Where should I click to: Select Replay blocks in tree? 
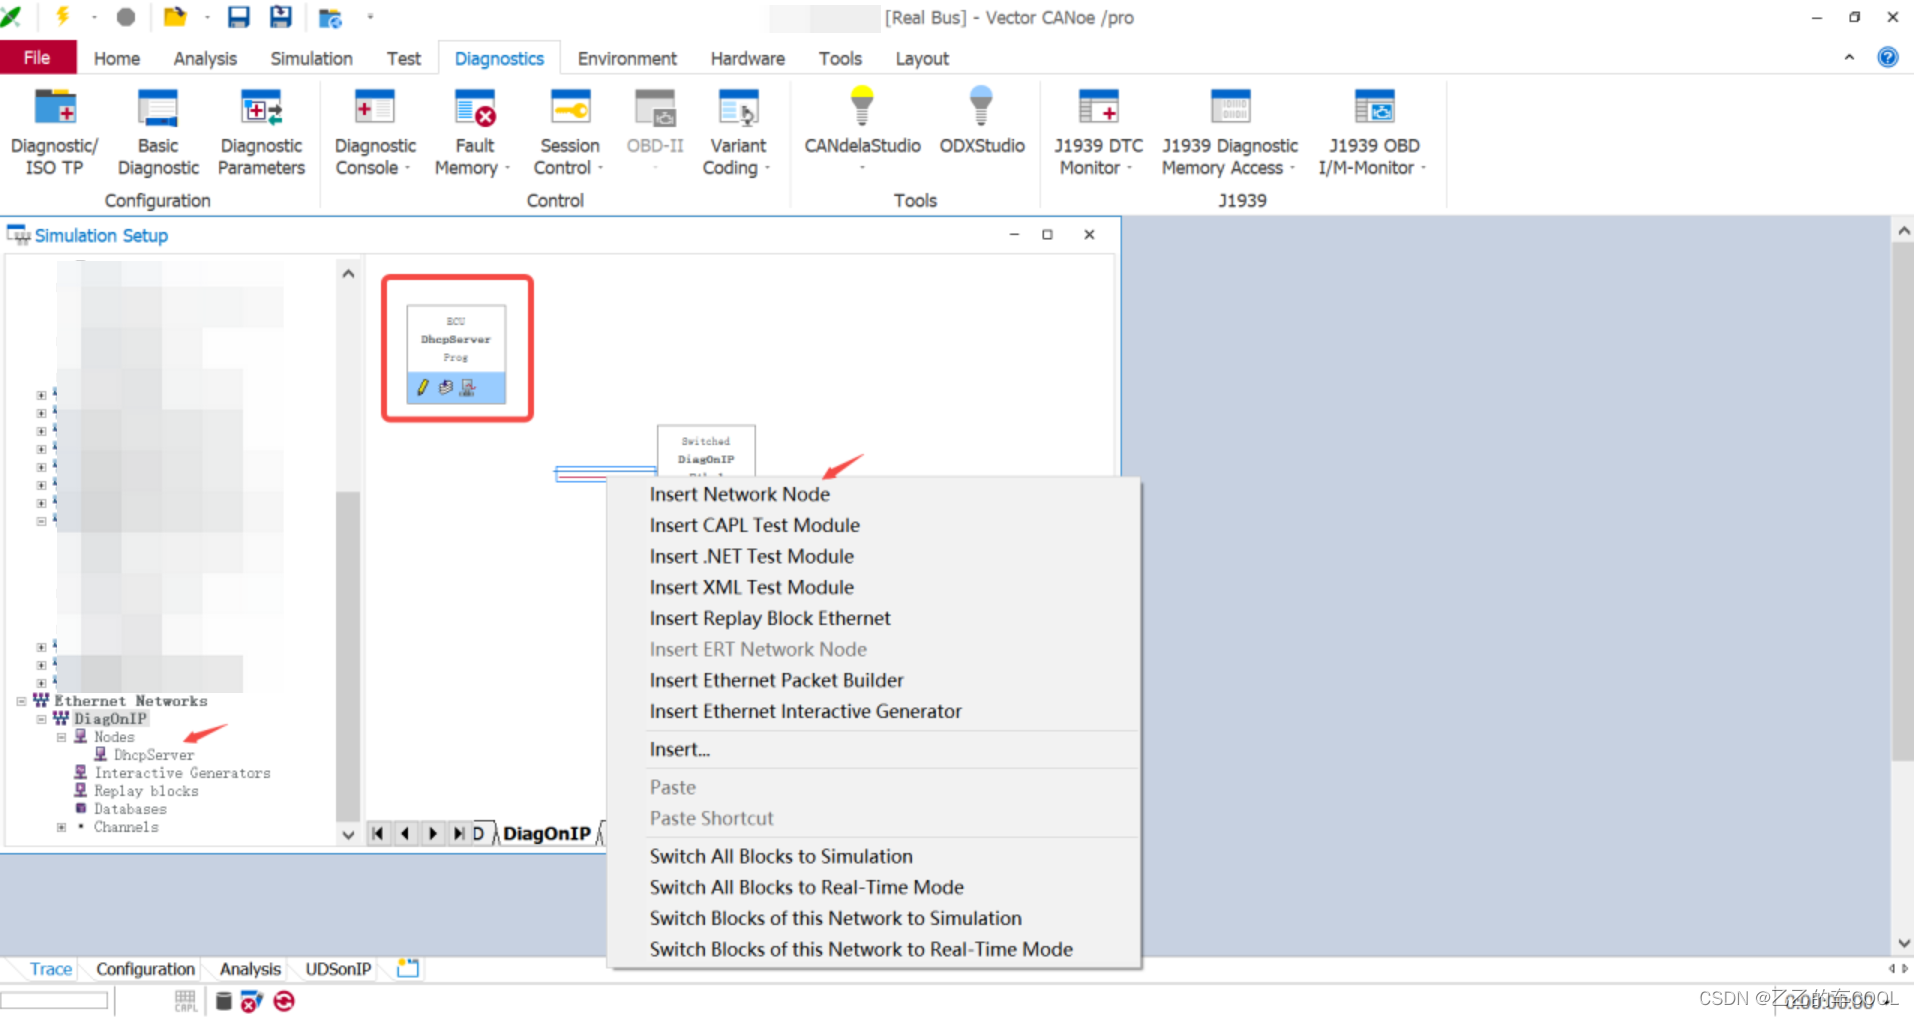tap(146, 791)
